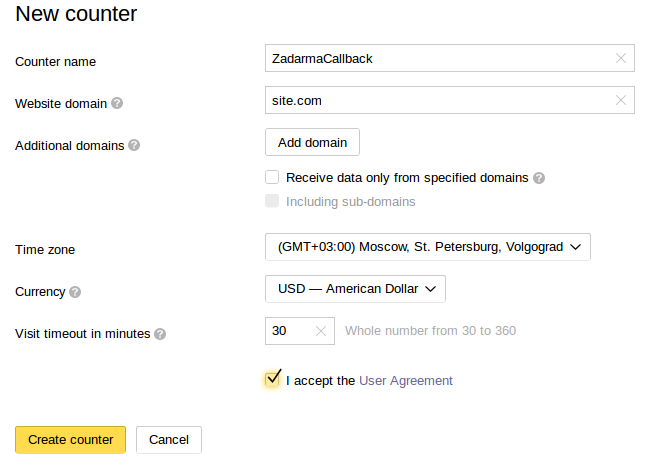
Task: Click the Create counter button
Action: [x=70, y=440]
